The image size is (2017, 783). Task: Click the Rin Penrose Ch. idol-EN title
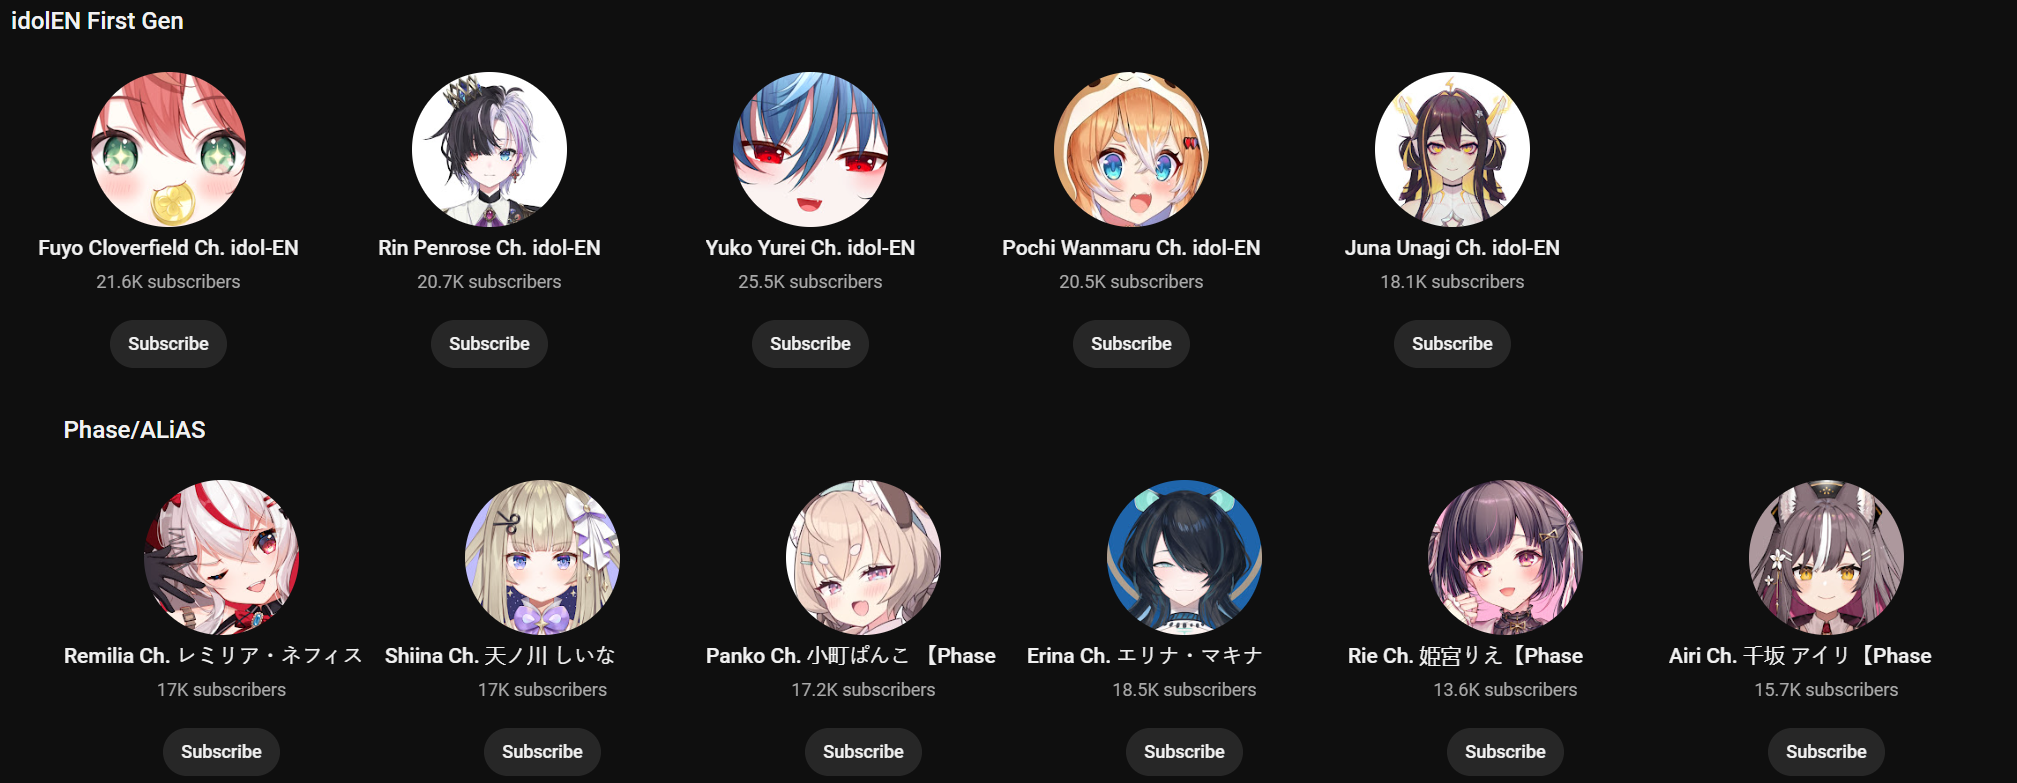pos(489,248)
